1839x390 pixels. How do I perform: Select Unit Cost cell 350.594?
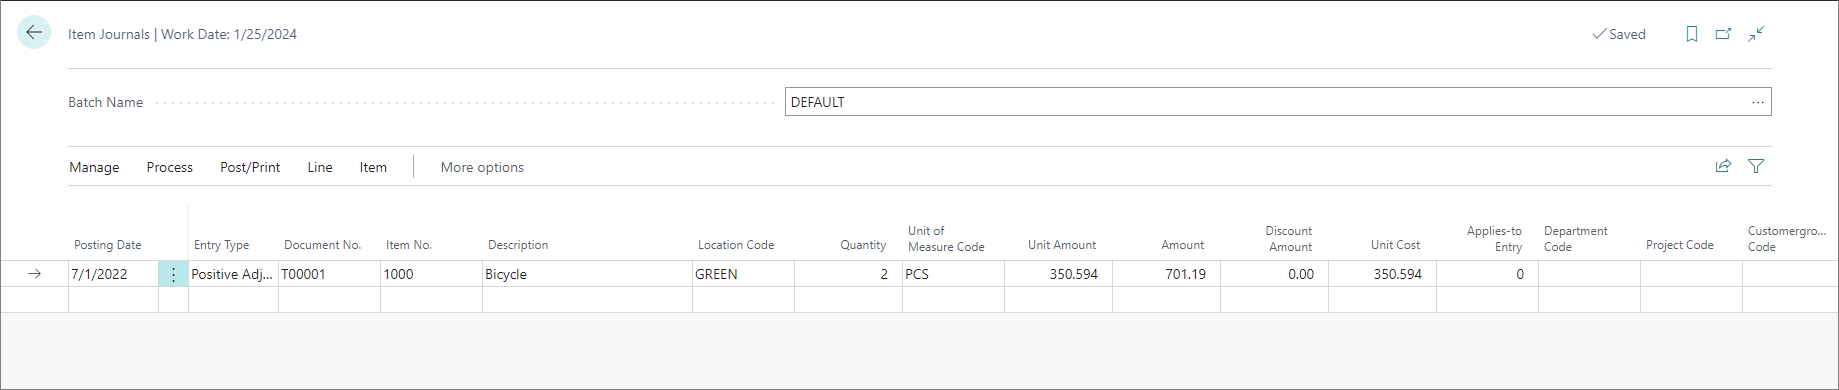point(1382,274)
